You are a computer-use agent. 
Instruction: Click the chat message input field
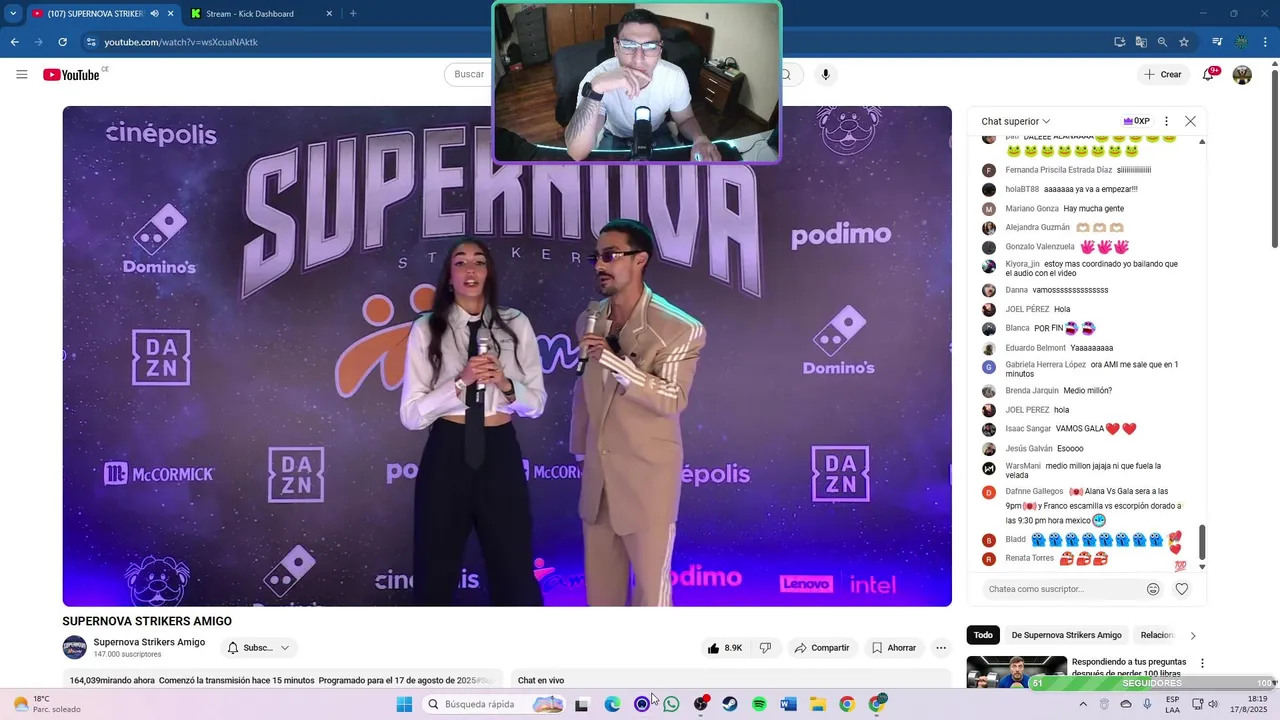[x=1061, y=589]
